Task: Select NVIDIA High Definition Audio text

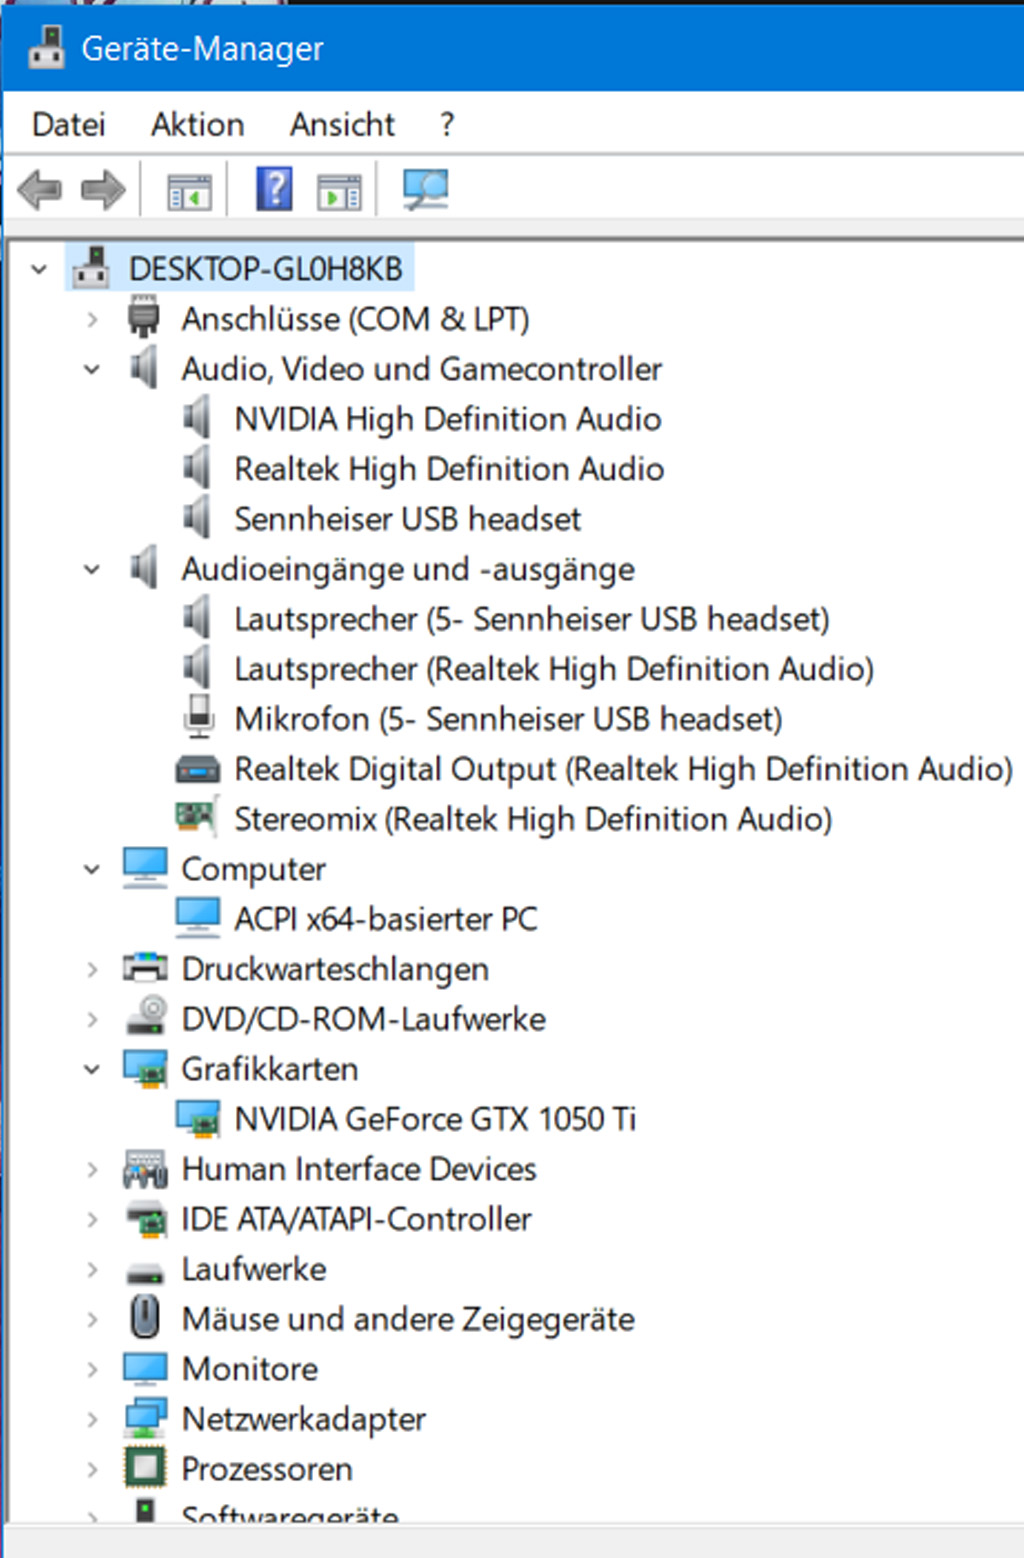Action: [x=448, y=418]
